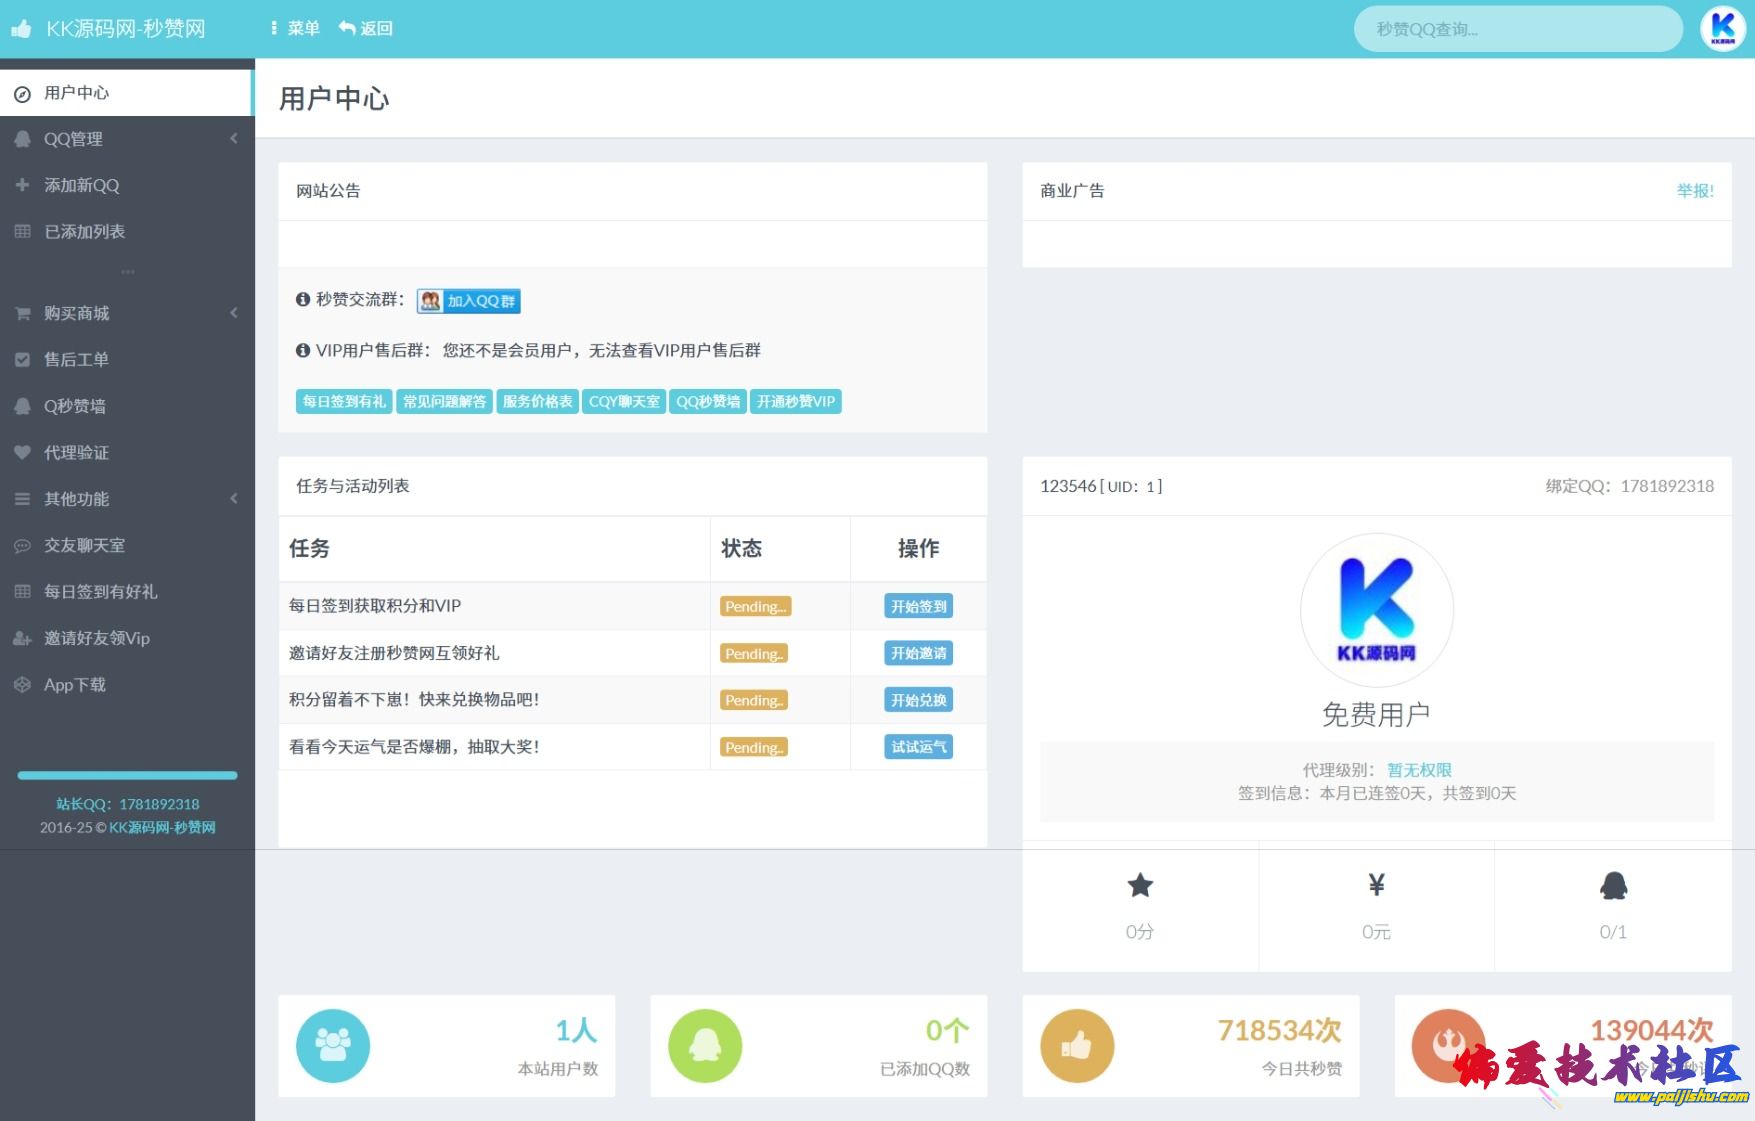Click the 举报! link in ad panel
The width and height of the screenshot is (1755, 1121).
pyautogui.click(x=1694, y=191)
